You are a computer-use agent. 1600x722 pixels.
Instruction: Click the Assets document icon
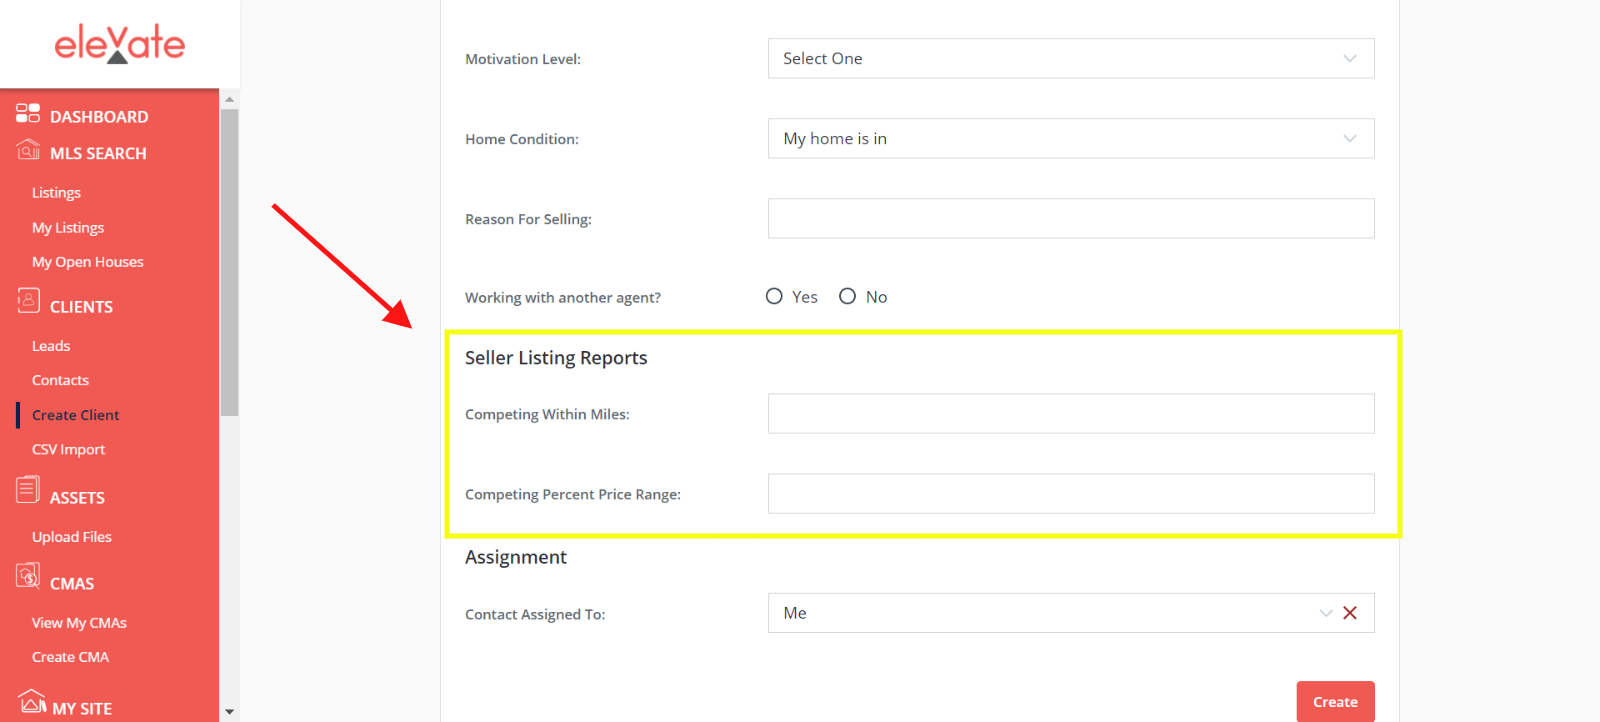(x=28, y=490)
